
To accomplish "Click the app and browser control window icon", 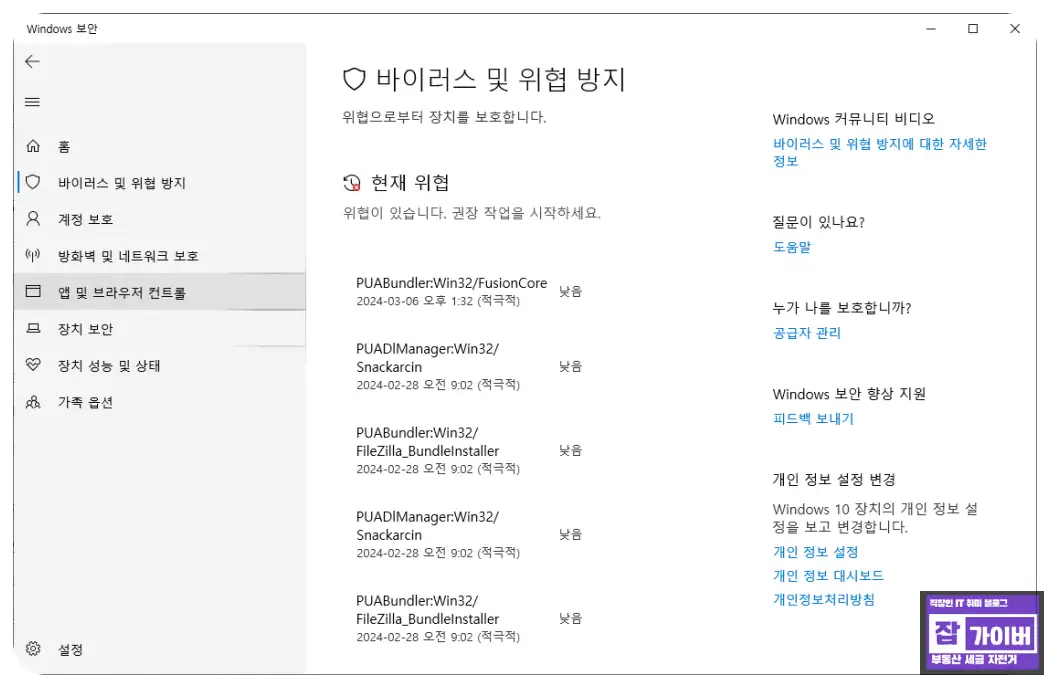I will point(33,291).
